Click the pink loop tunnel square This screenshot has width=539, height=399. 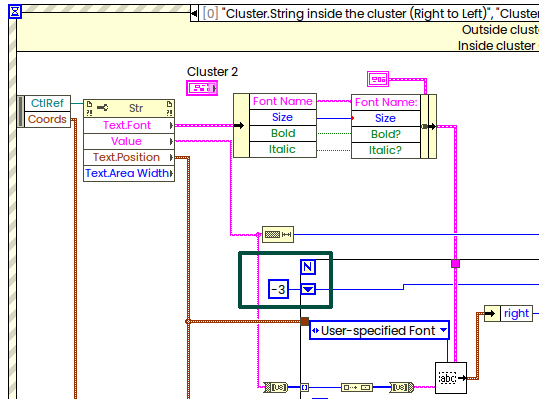tap(455, 264)
